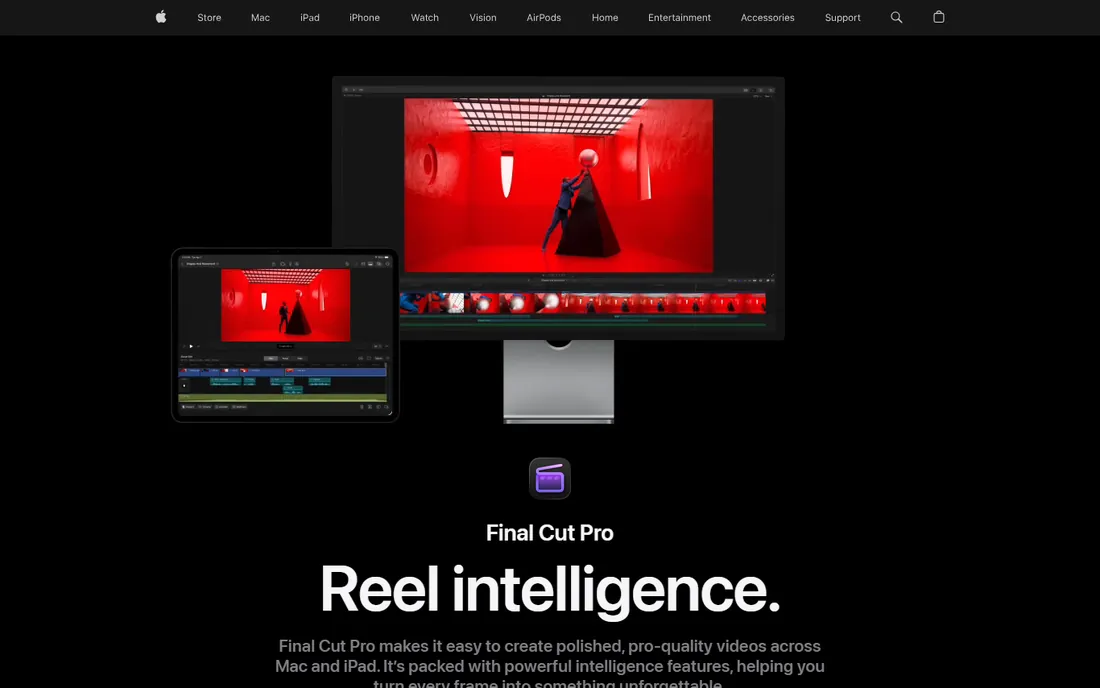The image size is (1100, 688).
Task: Select iPhone in the navigation bar
Action: (x=364, y=18)
